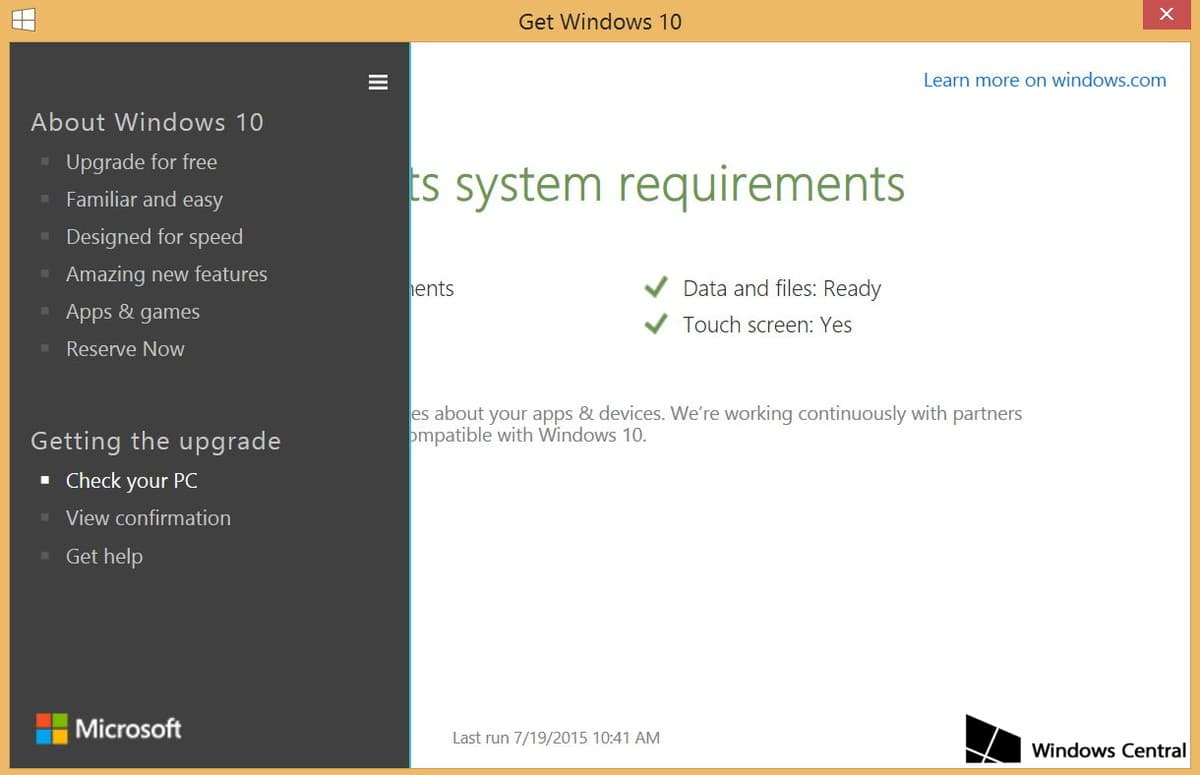Select Check your PC option
Screen dimensions: 1200x775
click(131, 481)
